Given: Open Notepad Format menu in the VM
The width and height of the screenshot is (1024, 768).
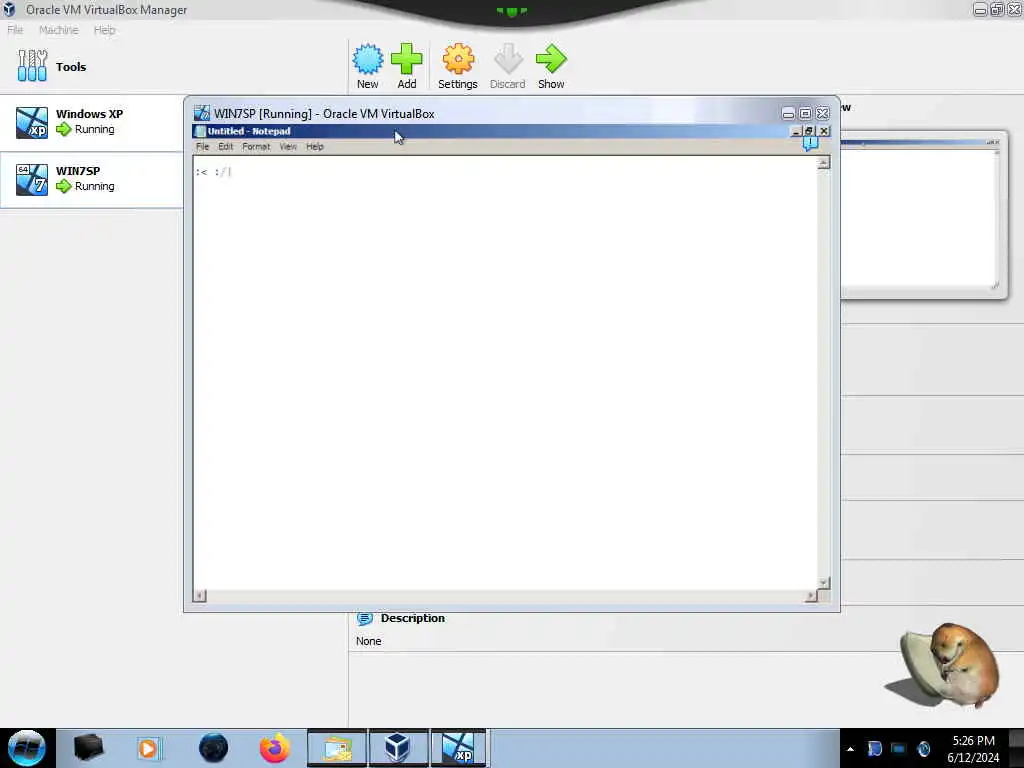Looking at the screenshot, I should tap(256, 146).
